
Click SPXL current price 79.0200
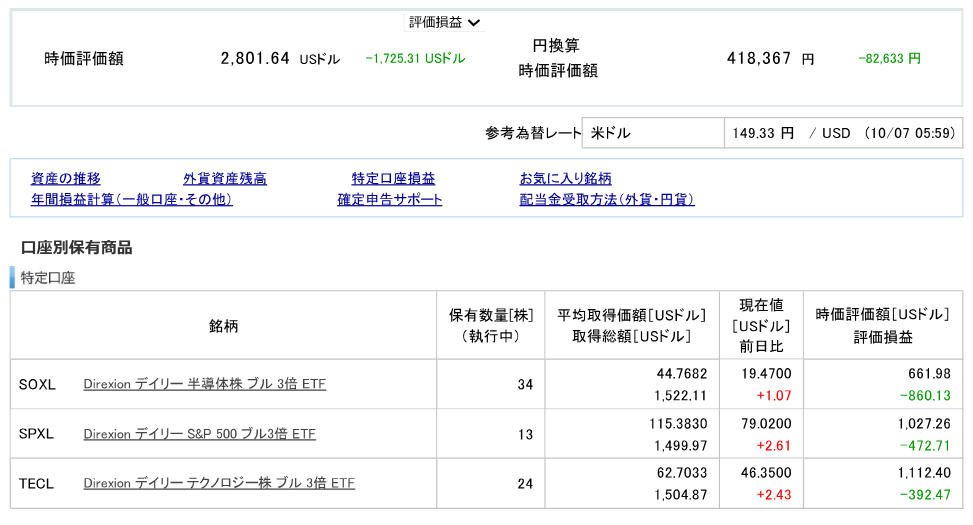[766, 423]
